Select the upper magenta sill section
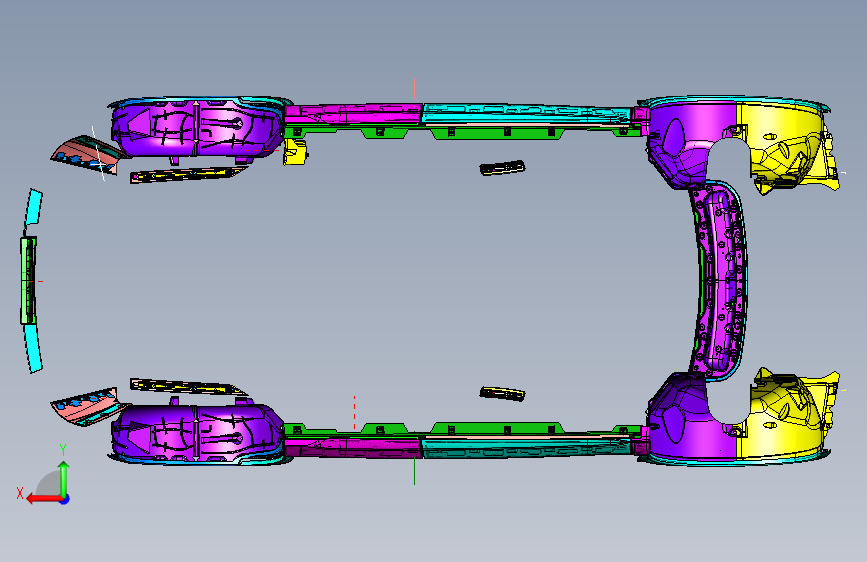The height and width of the screenshot is (562, 867). click(354, 114)
